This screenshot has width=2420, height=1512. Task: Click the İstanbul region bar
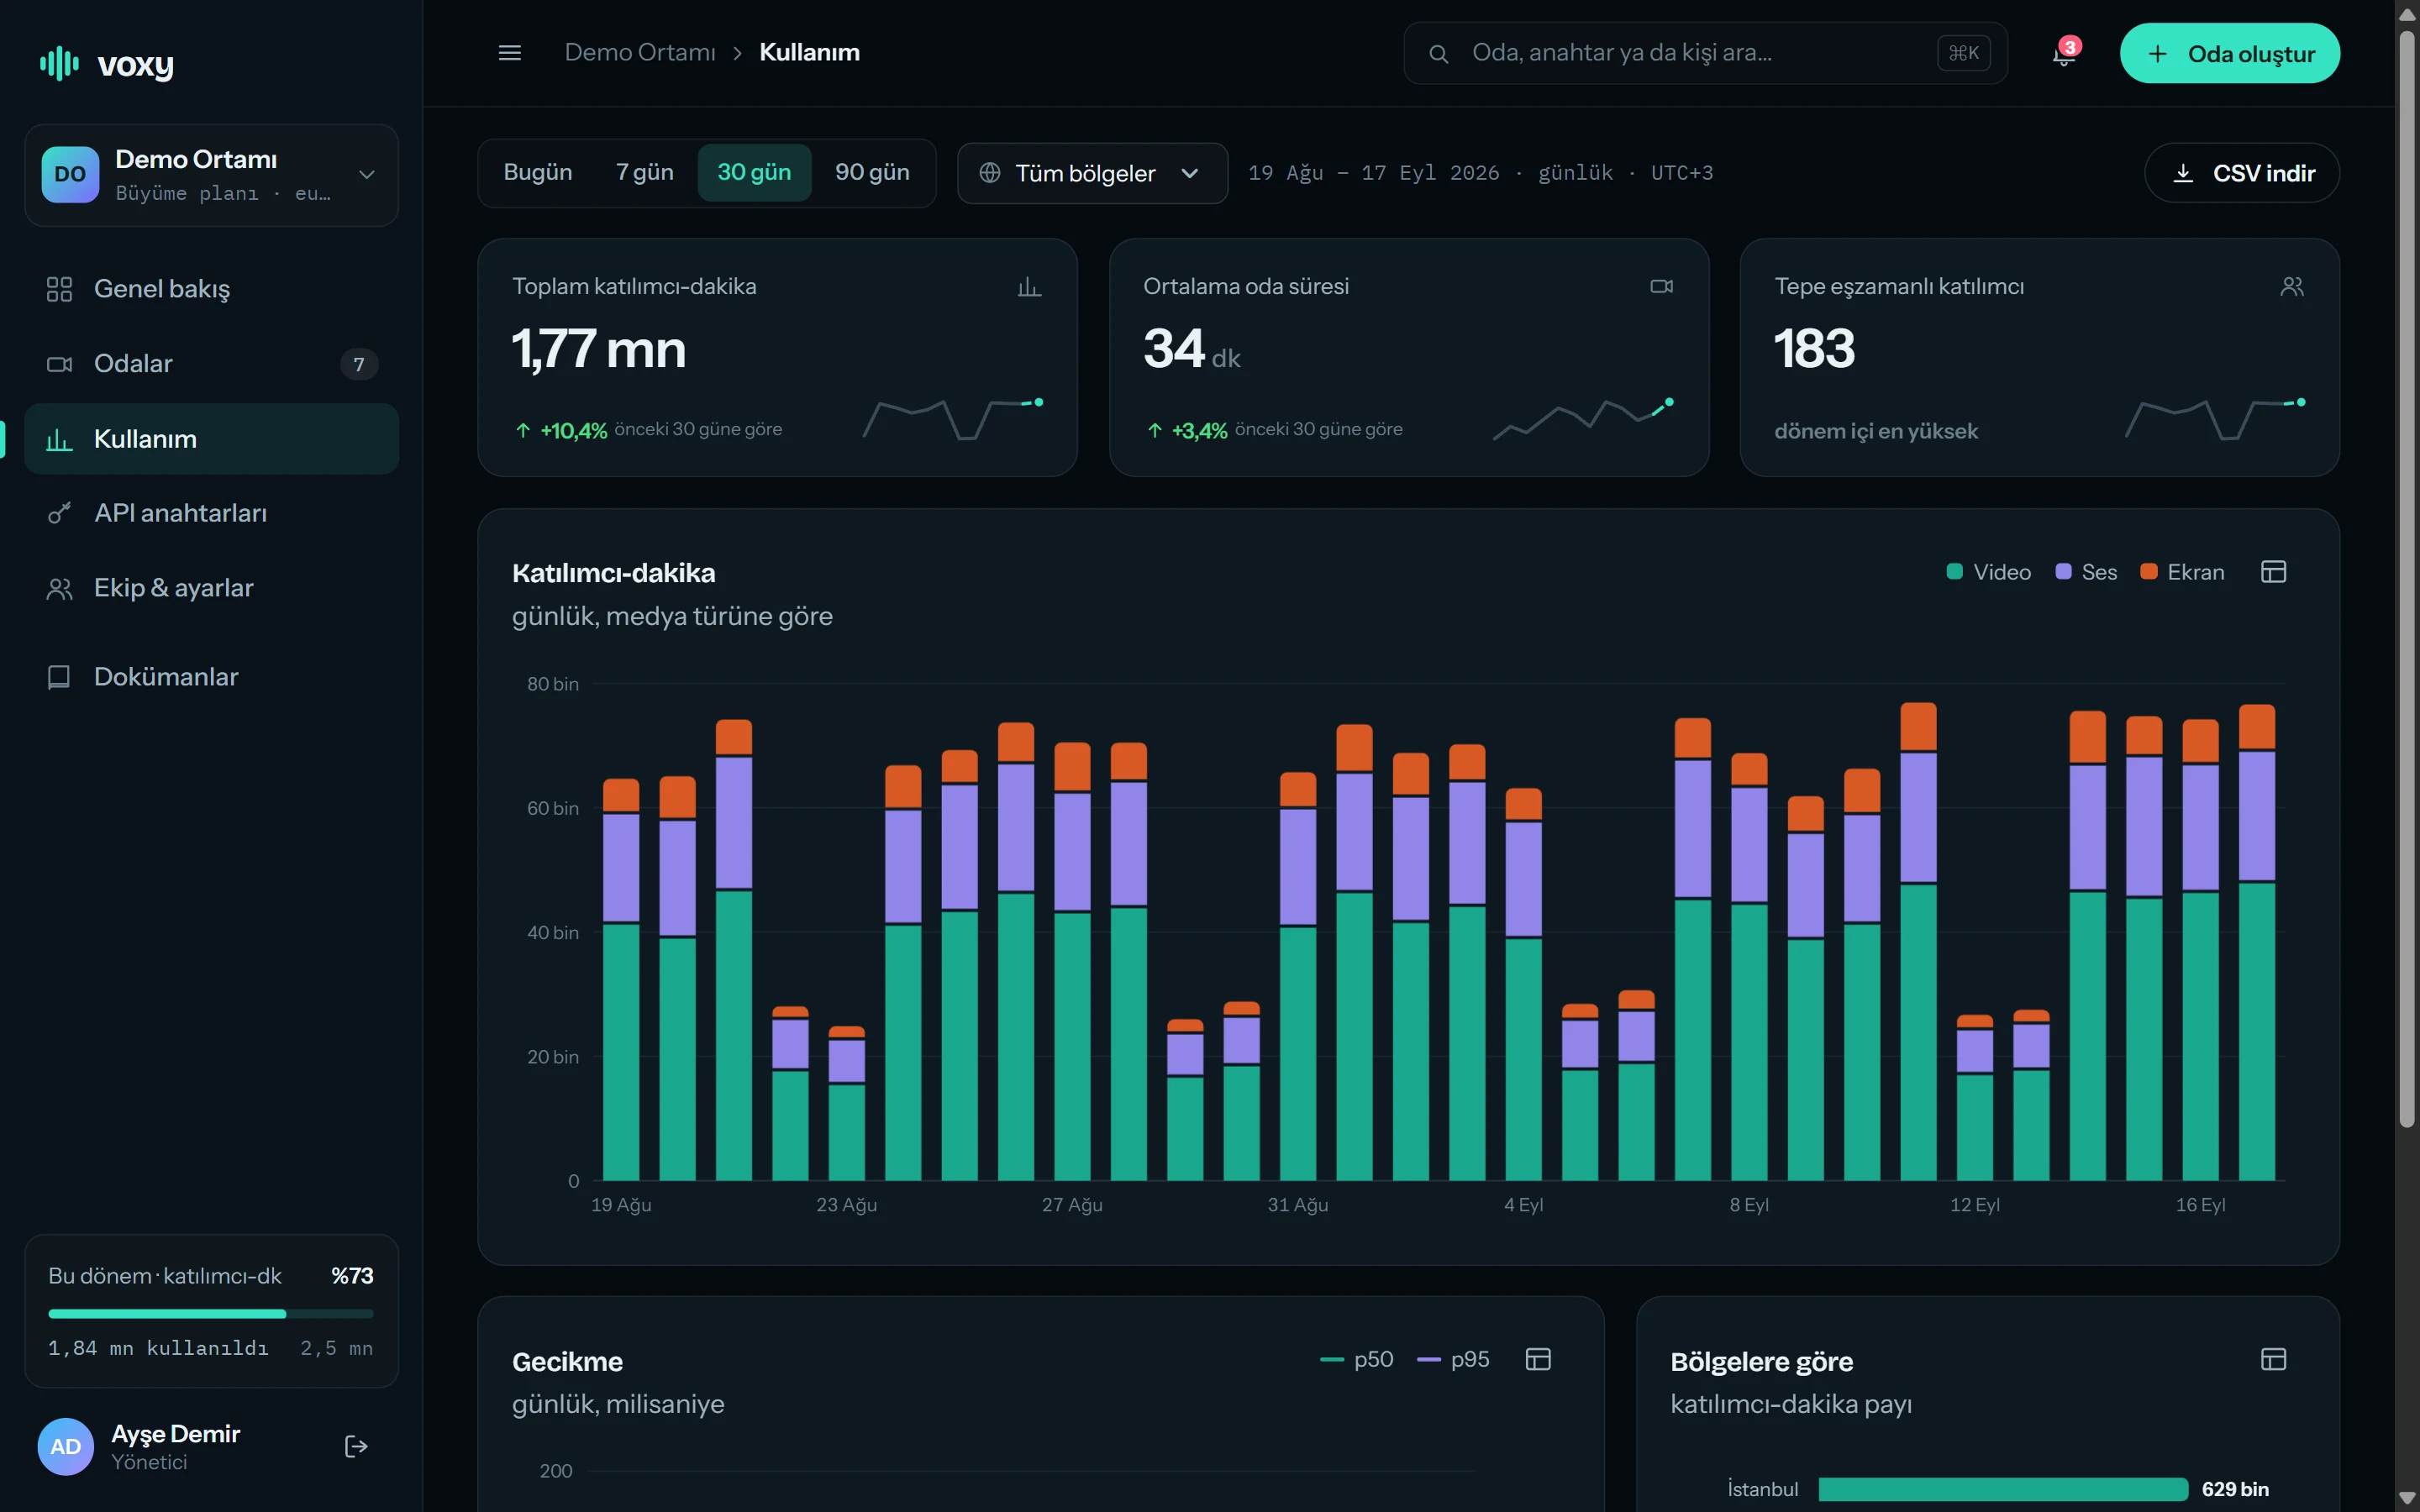[x=2003, y=1489]
